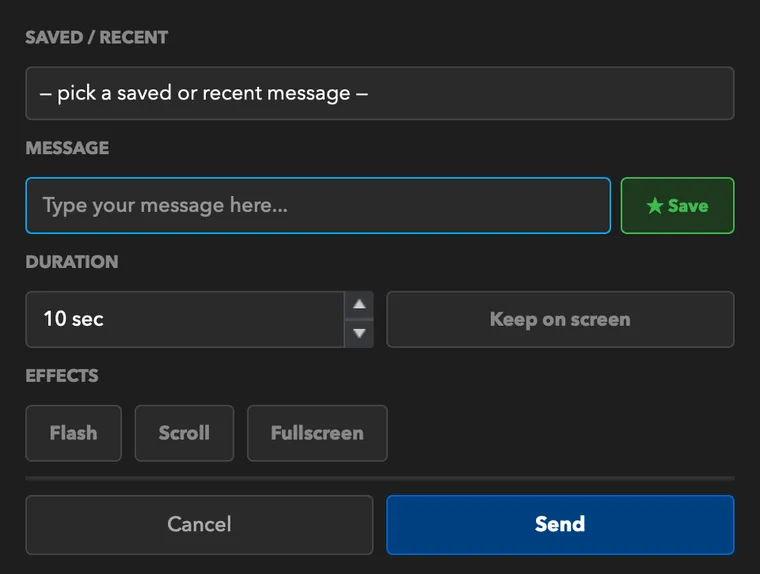The width and height of the screenshot is (760, 574).
Task: Enable the Flash effect
Action: click(74, 433)
